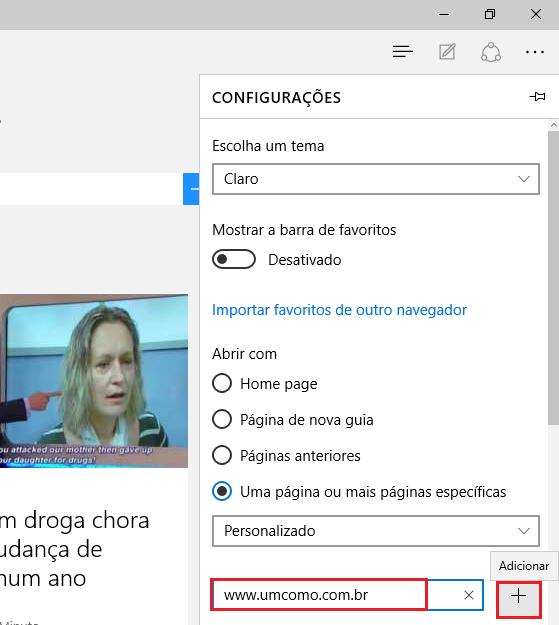Click the page search text box
Screen dimensions: 559x625
click(91, 189)
